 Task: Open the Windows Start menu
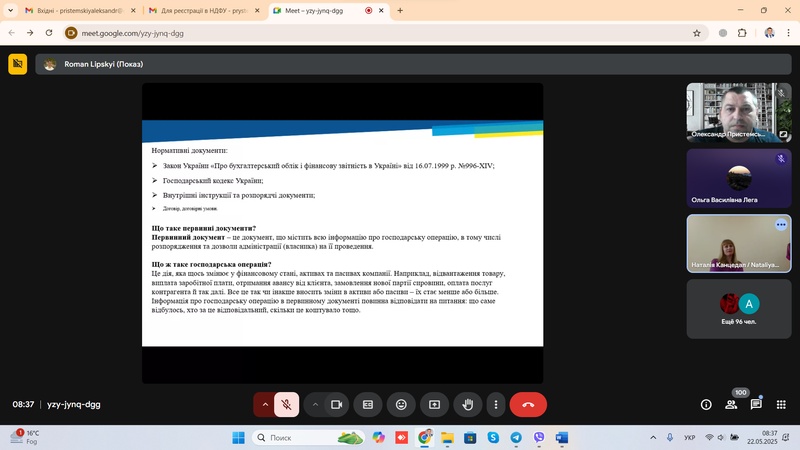pyautogui.click(x=238, y=438)
